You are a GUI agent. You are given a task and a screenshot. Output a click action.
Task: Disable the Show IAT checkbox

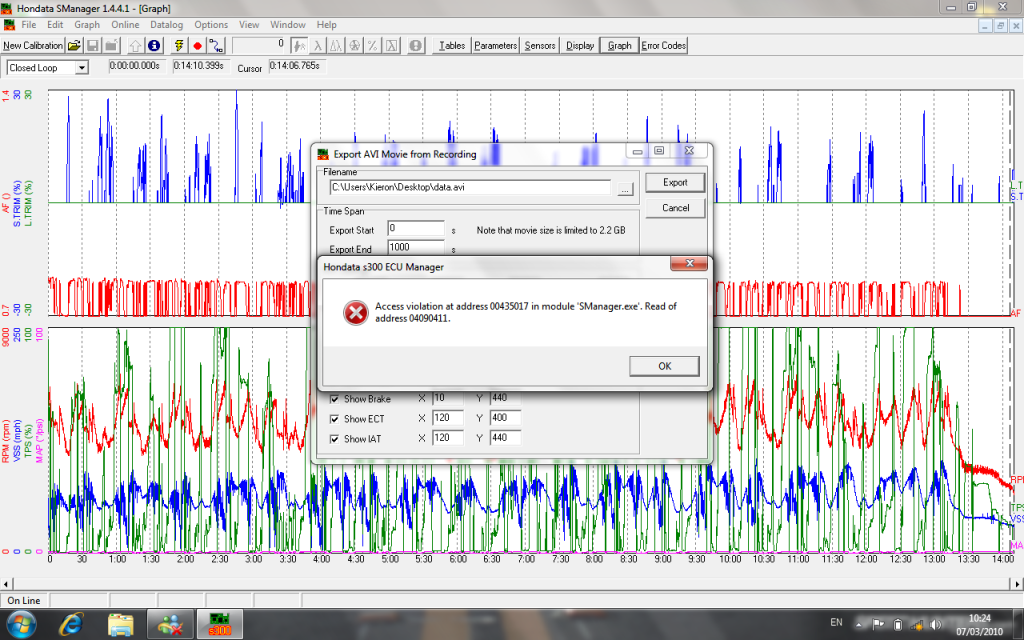335,439
